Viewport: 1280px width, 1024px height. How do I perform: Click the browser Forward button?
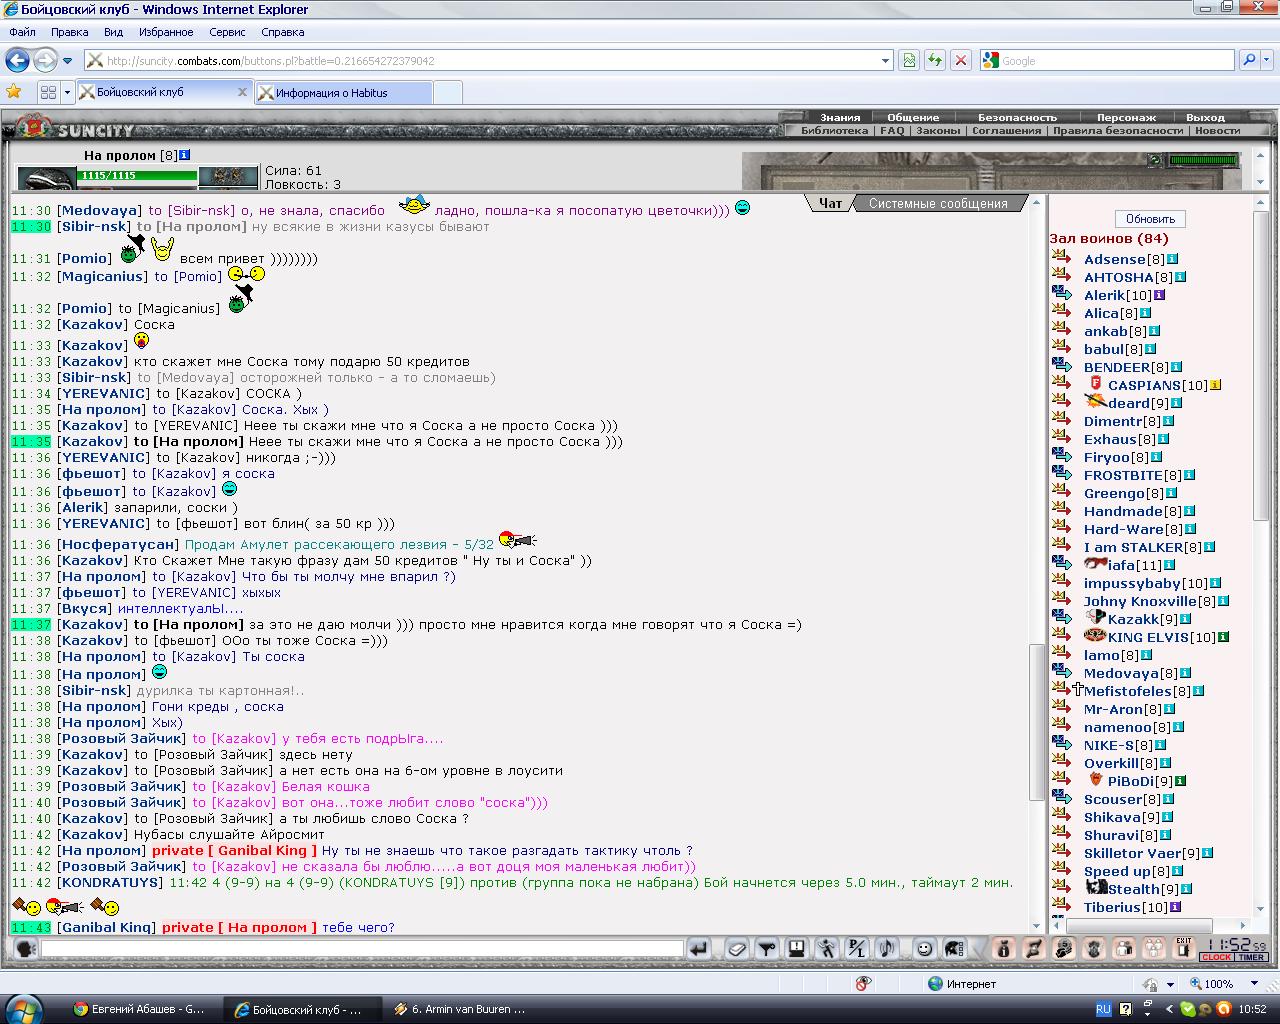point(45,61)
